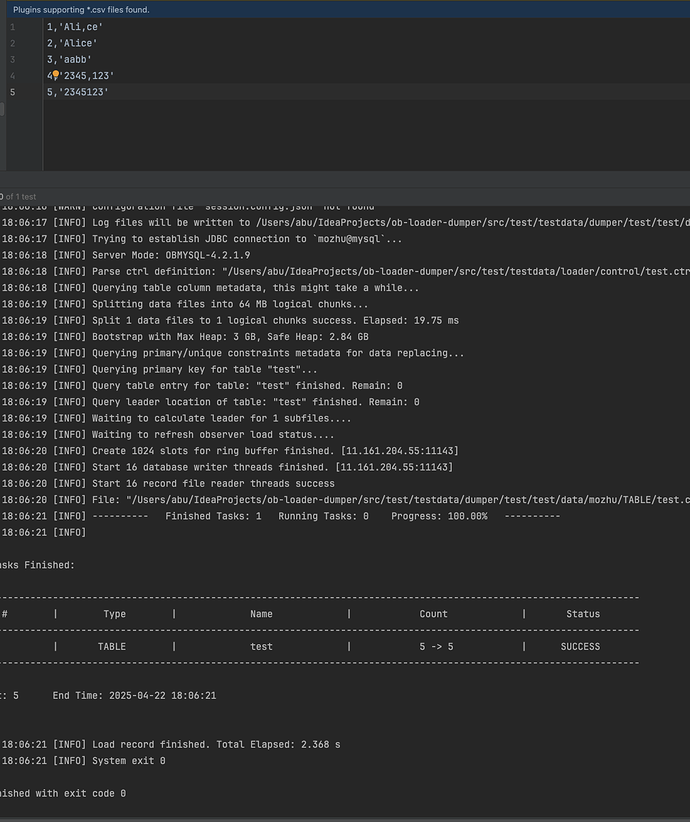Click the 'Progress: 100.00%' text in the log
Image resolution: width=690 pixels, height=822 pixels.
pos(439,516)
